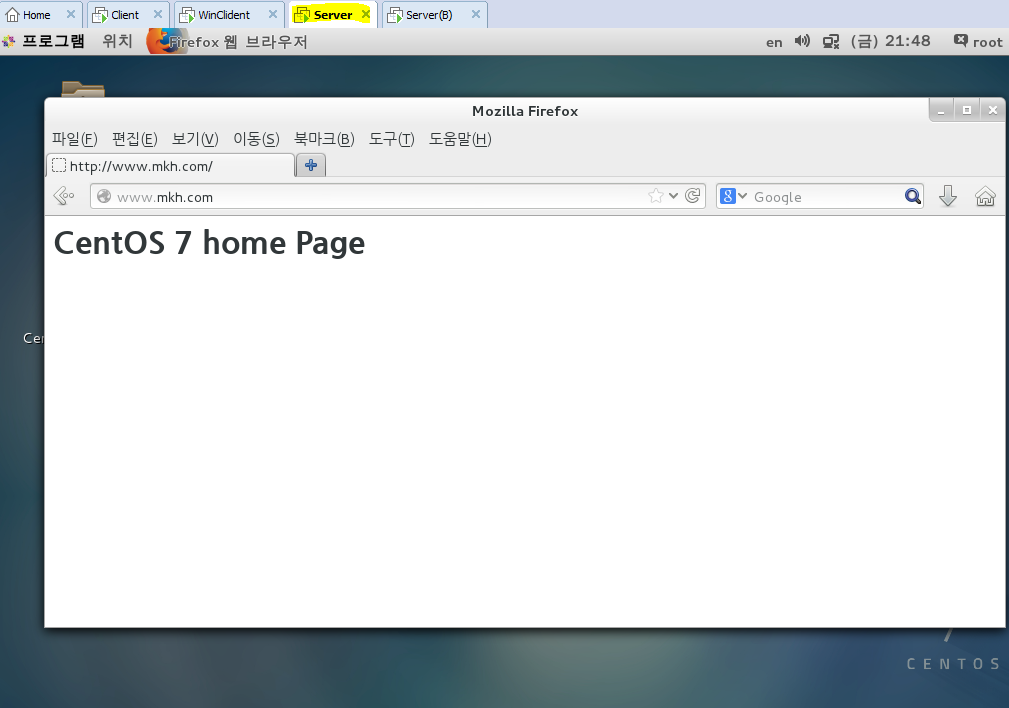Screen dimensions: 1009x708
Task: Click the Firefox 웹 브라우저 panel item
Action: (x=227, y=42)
